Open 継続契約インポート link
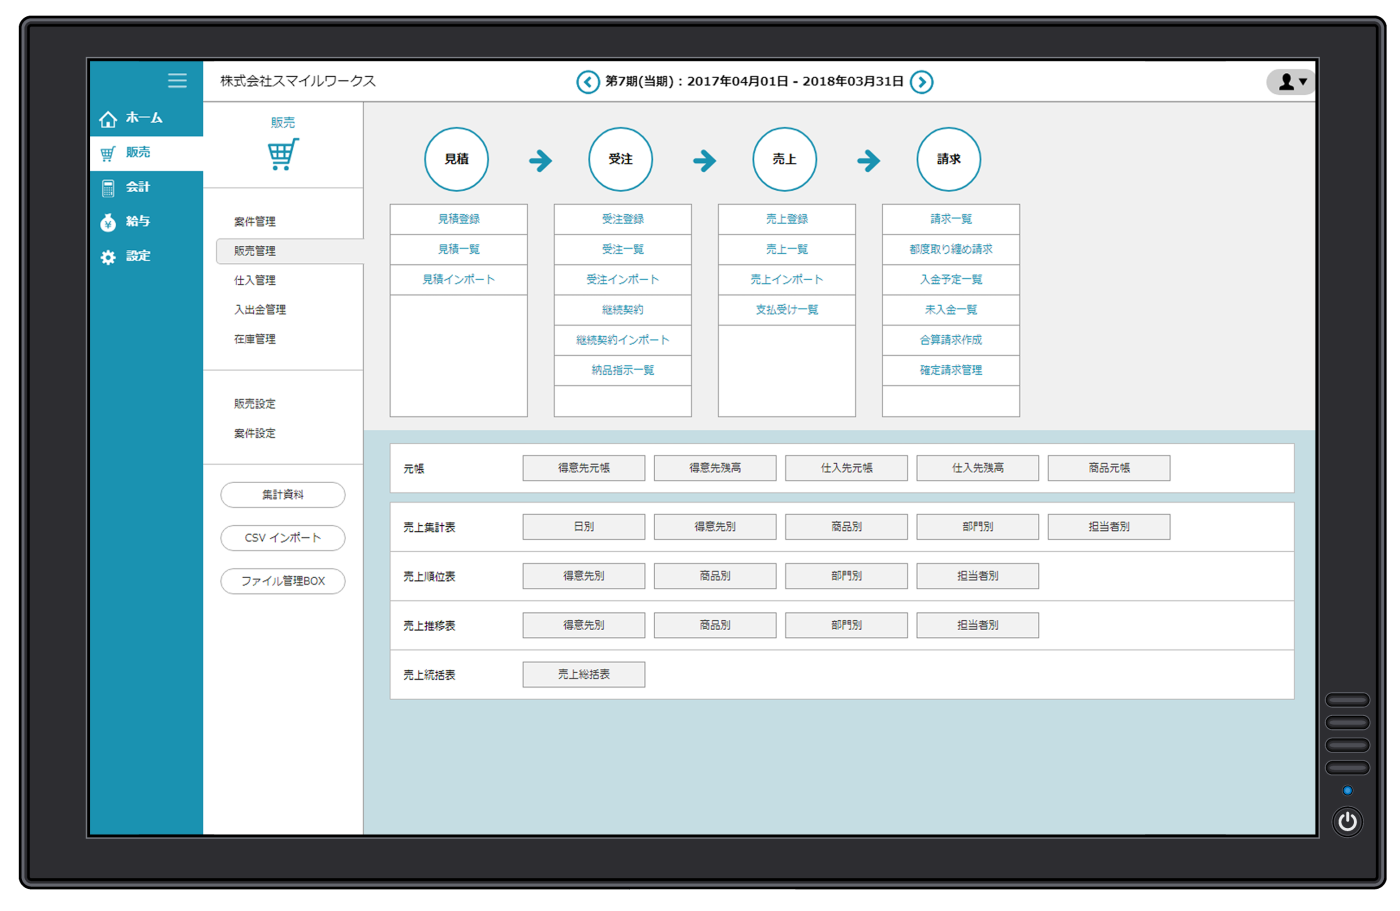Image resolution: width=1400 pixels, height=911 pixels. pos(623,340)
